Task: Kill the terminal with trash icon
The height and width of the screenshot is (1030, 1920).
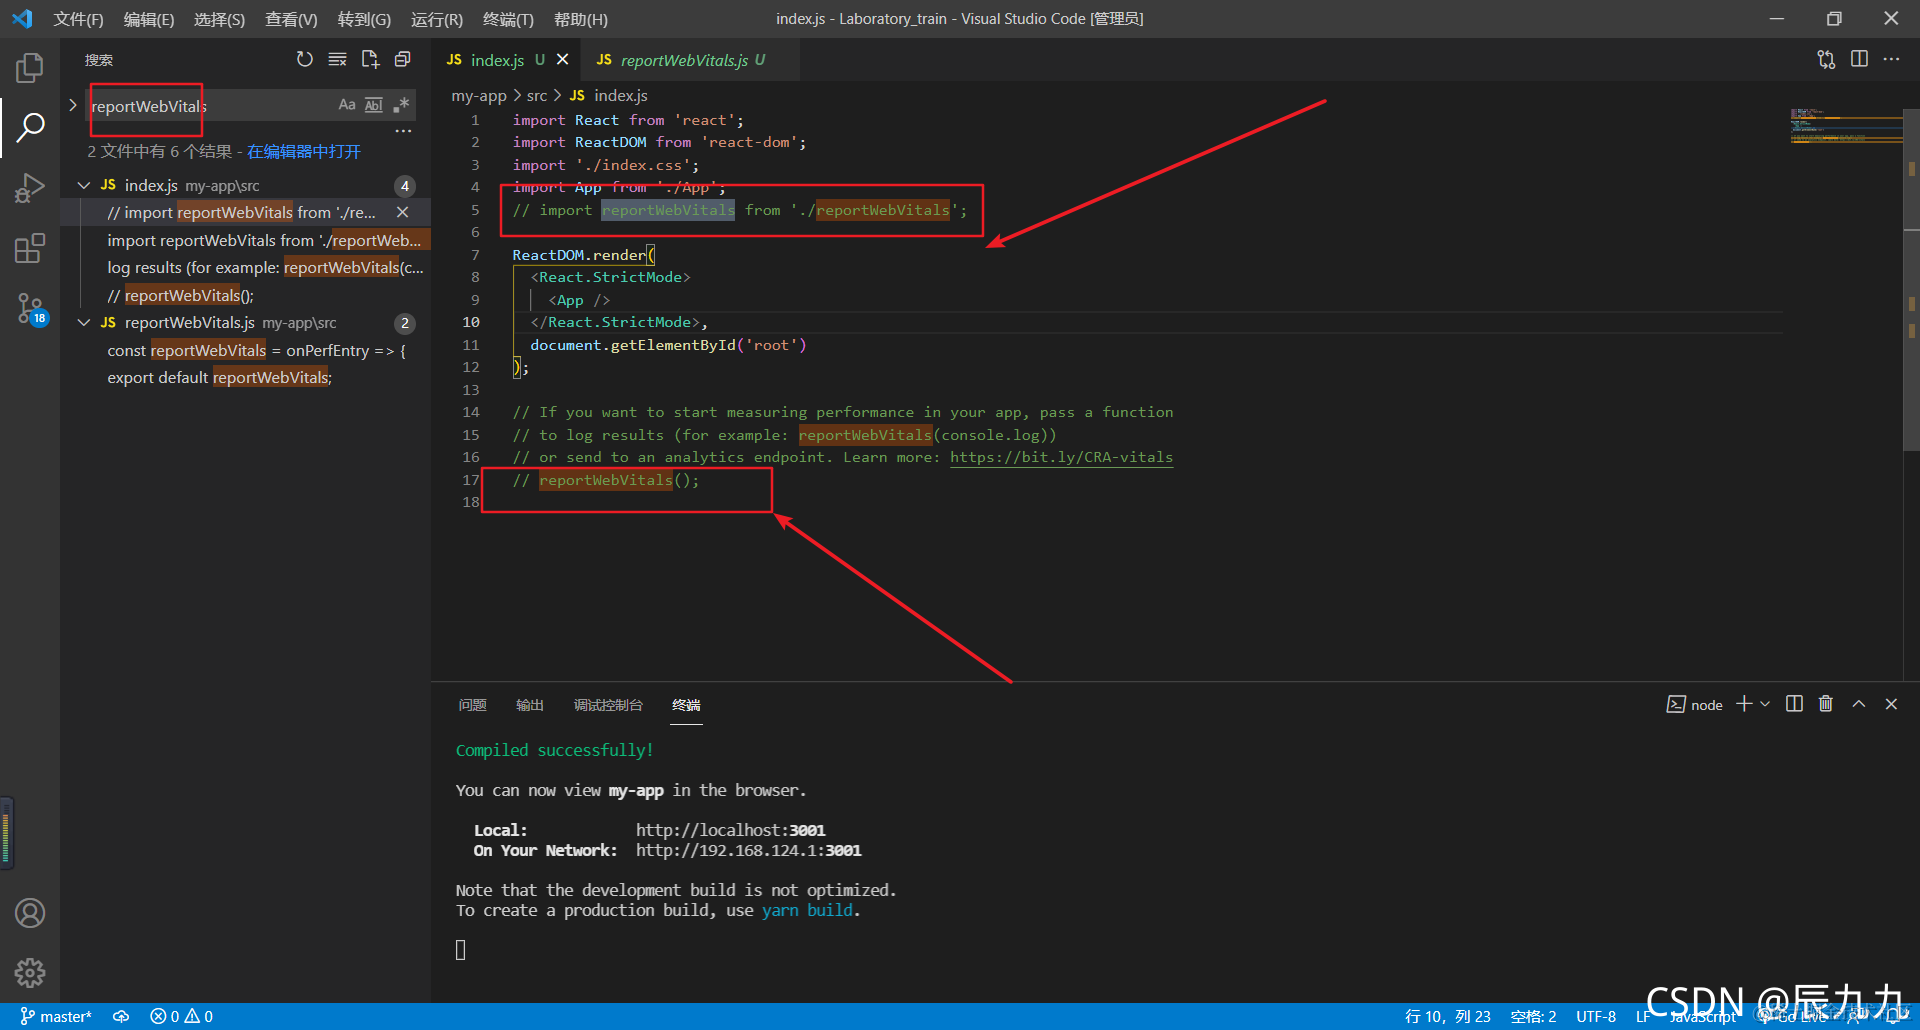Action: click(1826, 704)
